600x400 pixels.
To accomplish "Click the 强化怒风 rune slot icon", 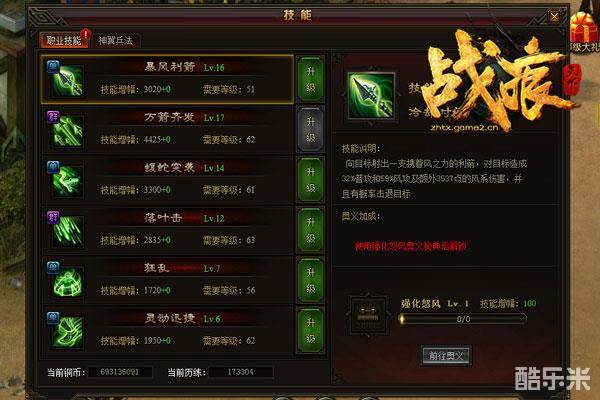I will click(368, 315).
